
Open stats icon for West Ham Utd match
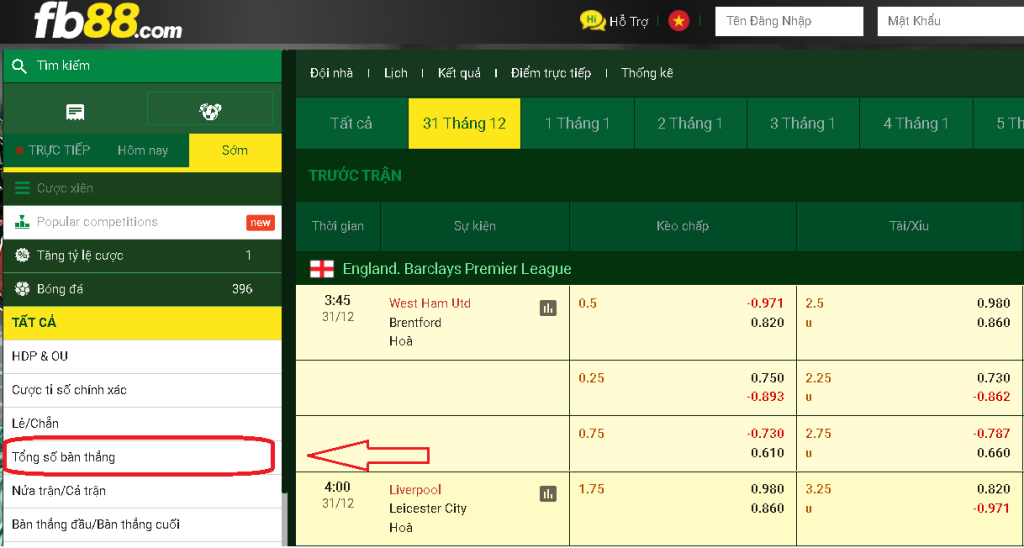(548, 308)
